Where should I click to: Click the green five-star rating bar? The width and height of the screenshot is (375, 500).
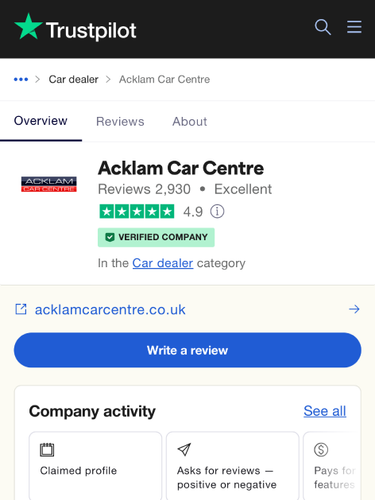137,211
